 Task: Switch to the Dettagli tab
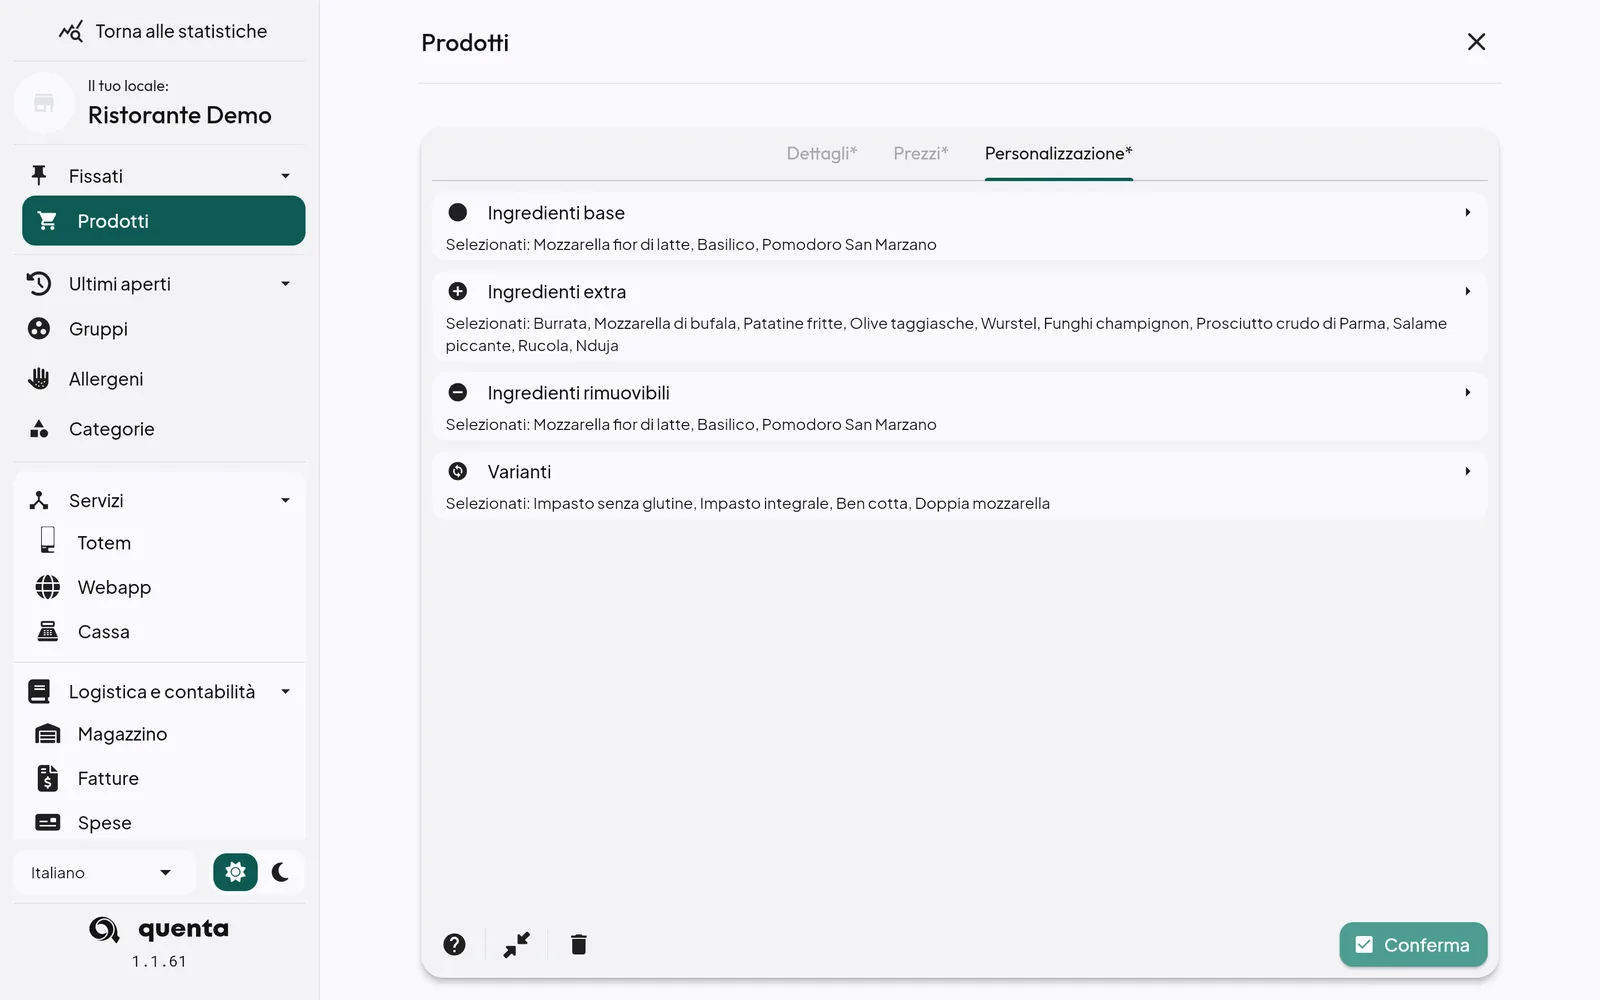tap(822, 154)
